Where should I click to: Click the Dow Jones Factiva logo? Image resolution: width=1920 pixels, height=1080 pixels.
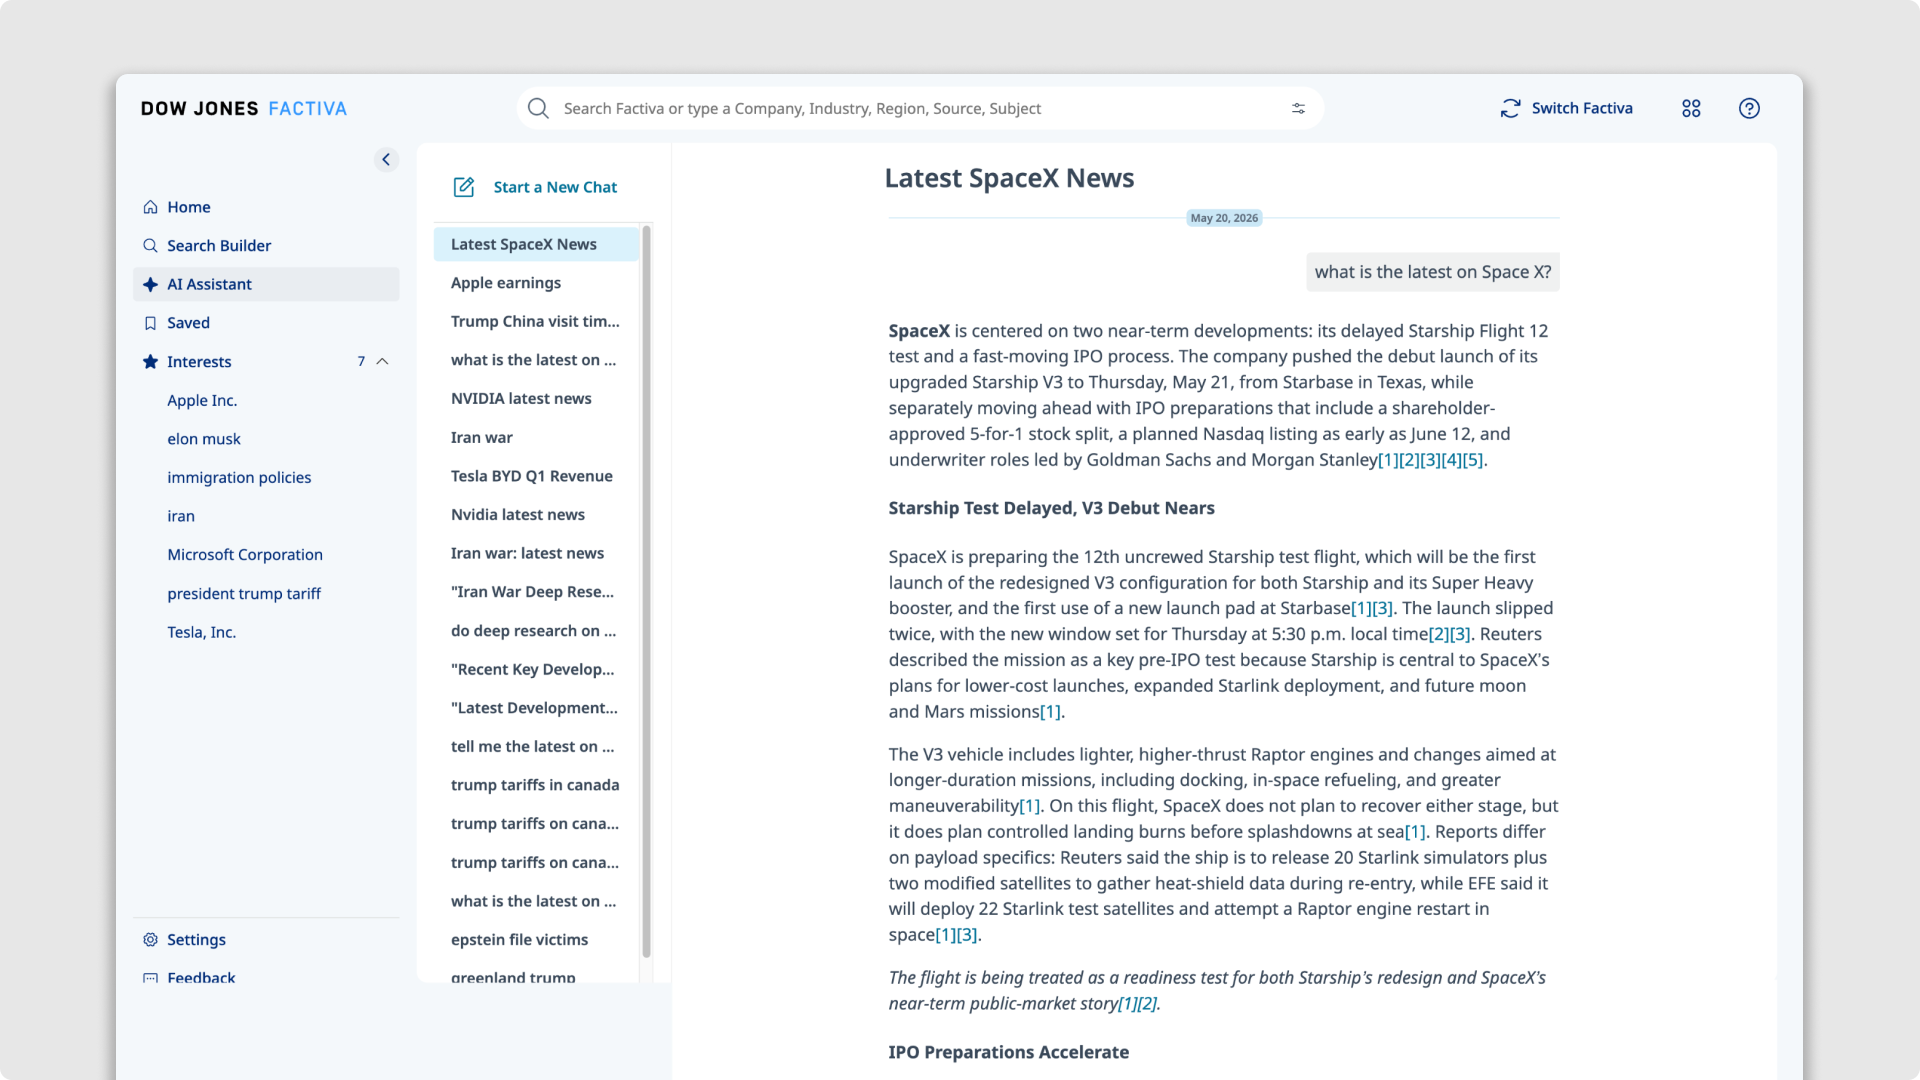244,109
